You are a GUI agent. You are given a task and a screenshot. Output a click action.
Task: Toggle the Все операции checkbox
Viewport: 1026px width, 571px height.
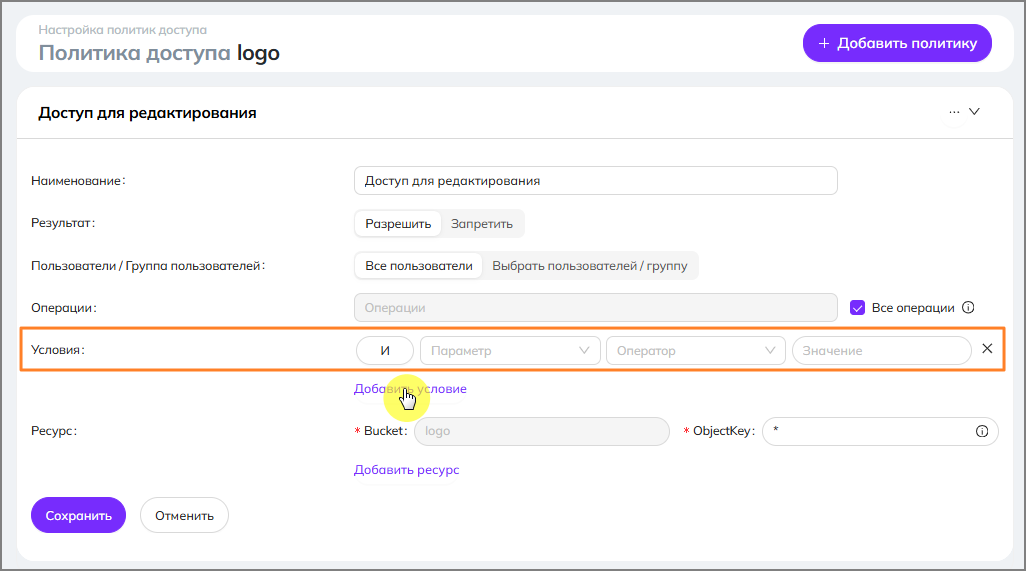[857, 308]
